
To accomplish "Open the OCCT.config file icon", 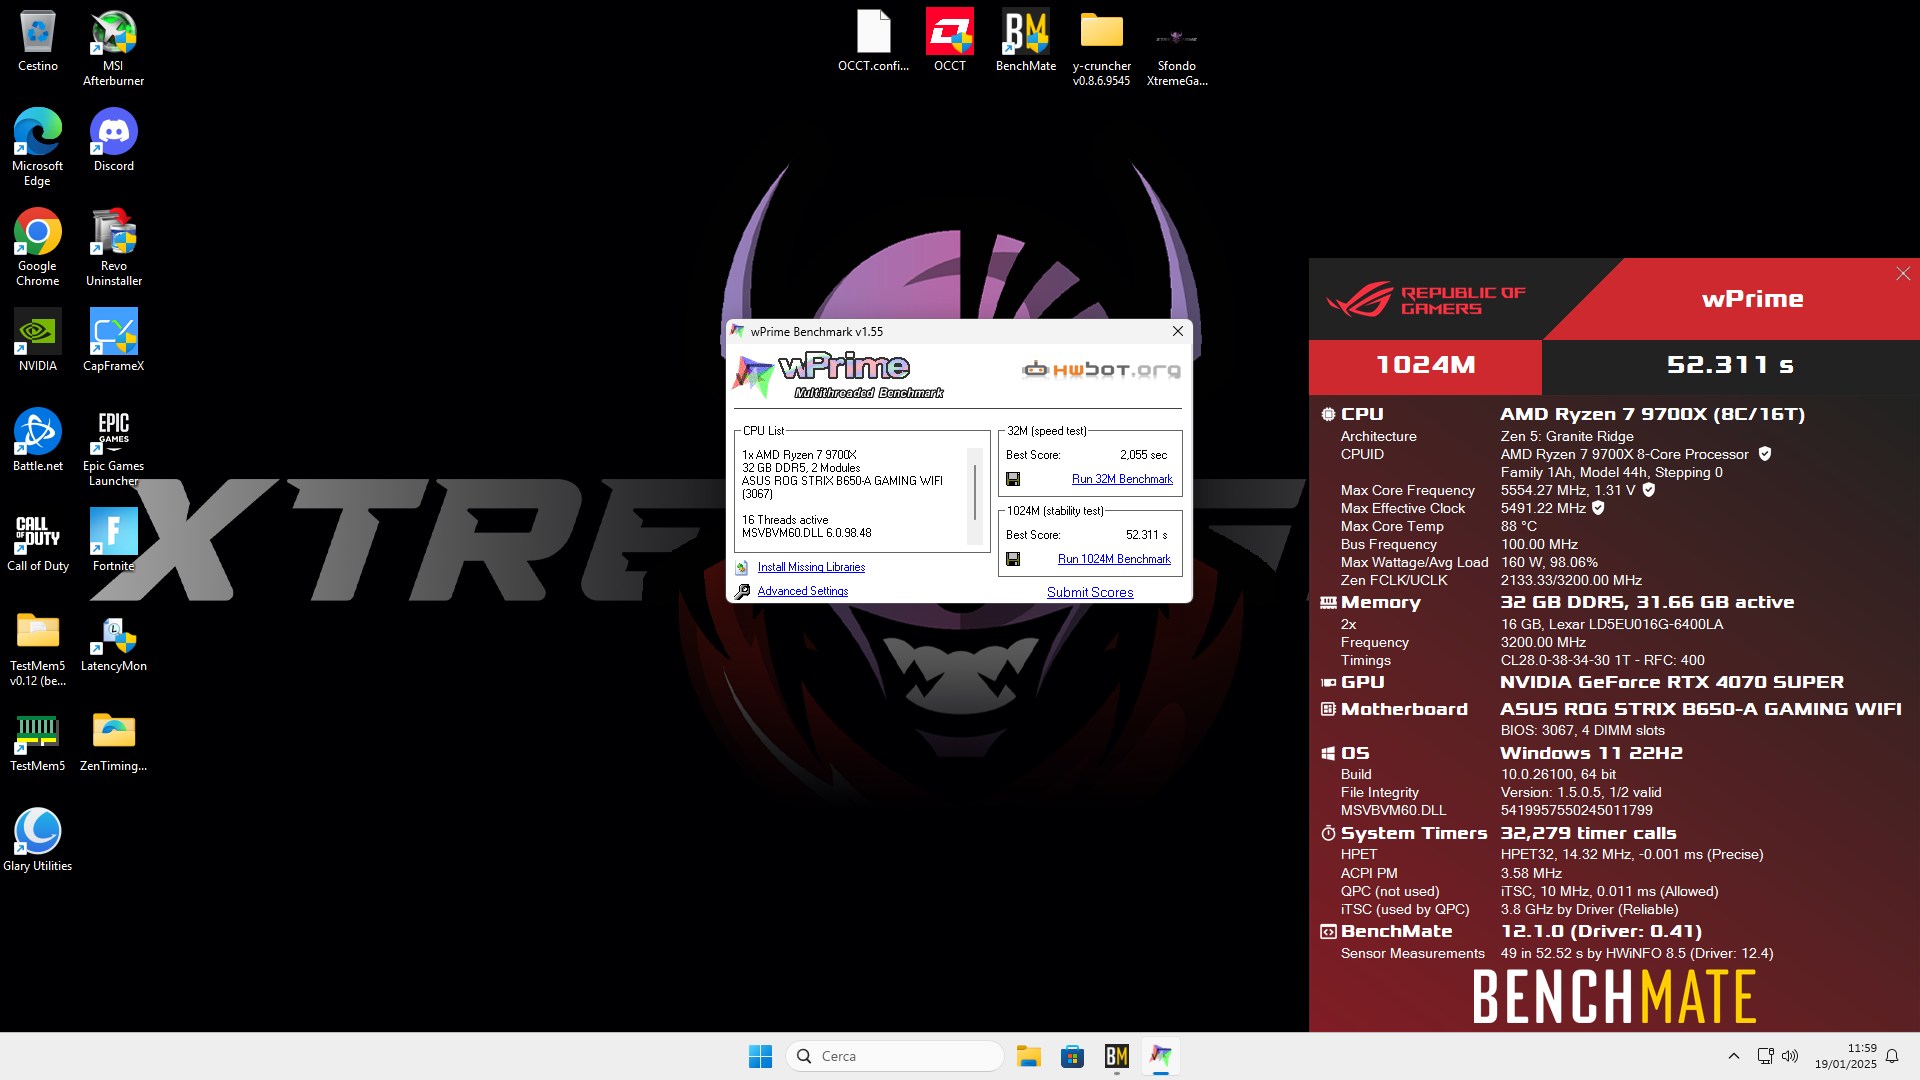I will (873, 41).
